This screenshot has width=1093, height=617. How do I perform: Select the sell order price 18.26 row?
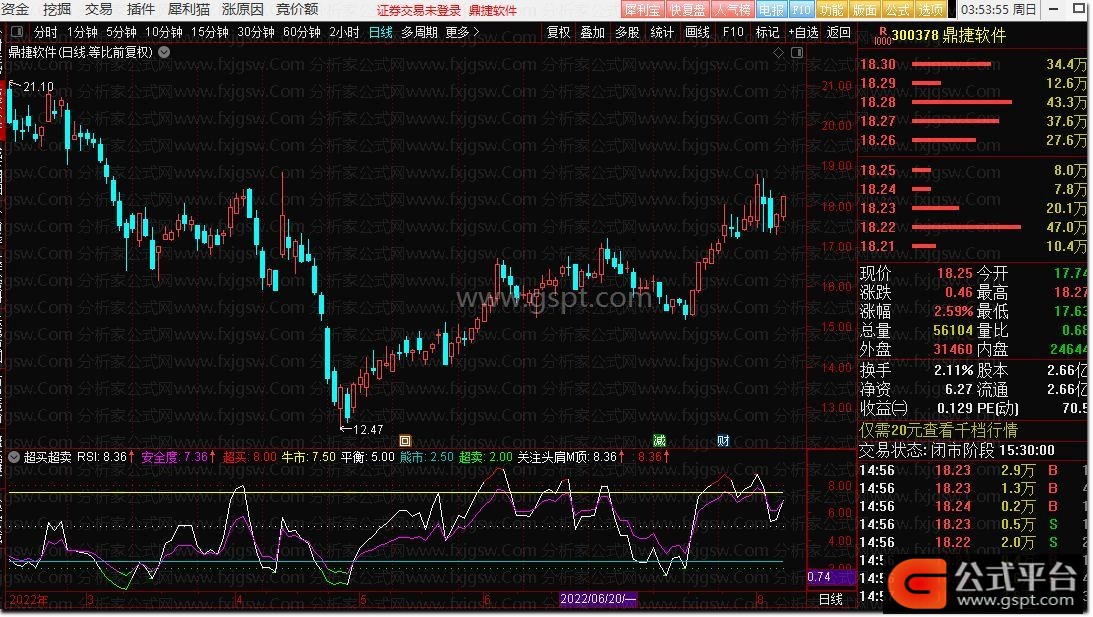pyautogui.click(x=973, y=140)
